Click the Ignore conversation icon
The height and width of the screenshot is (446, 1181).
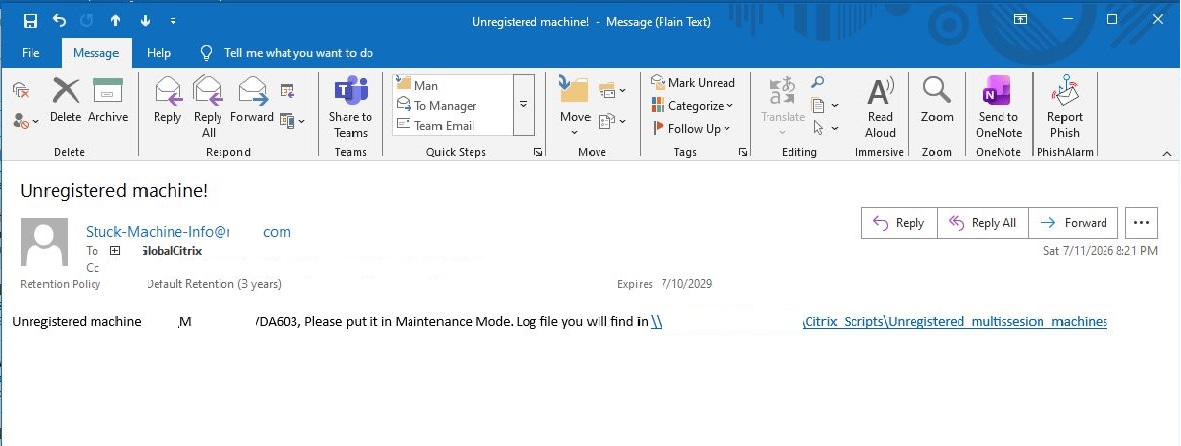click(21, 91)
